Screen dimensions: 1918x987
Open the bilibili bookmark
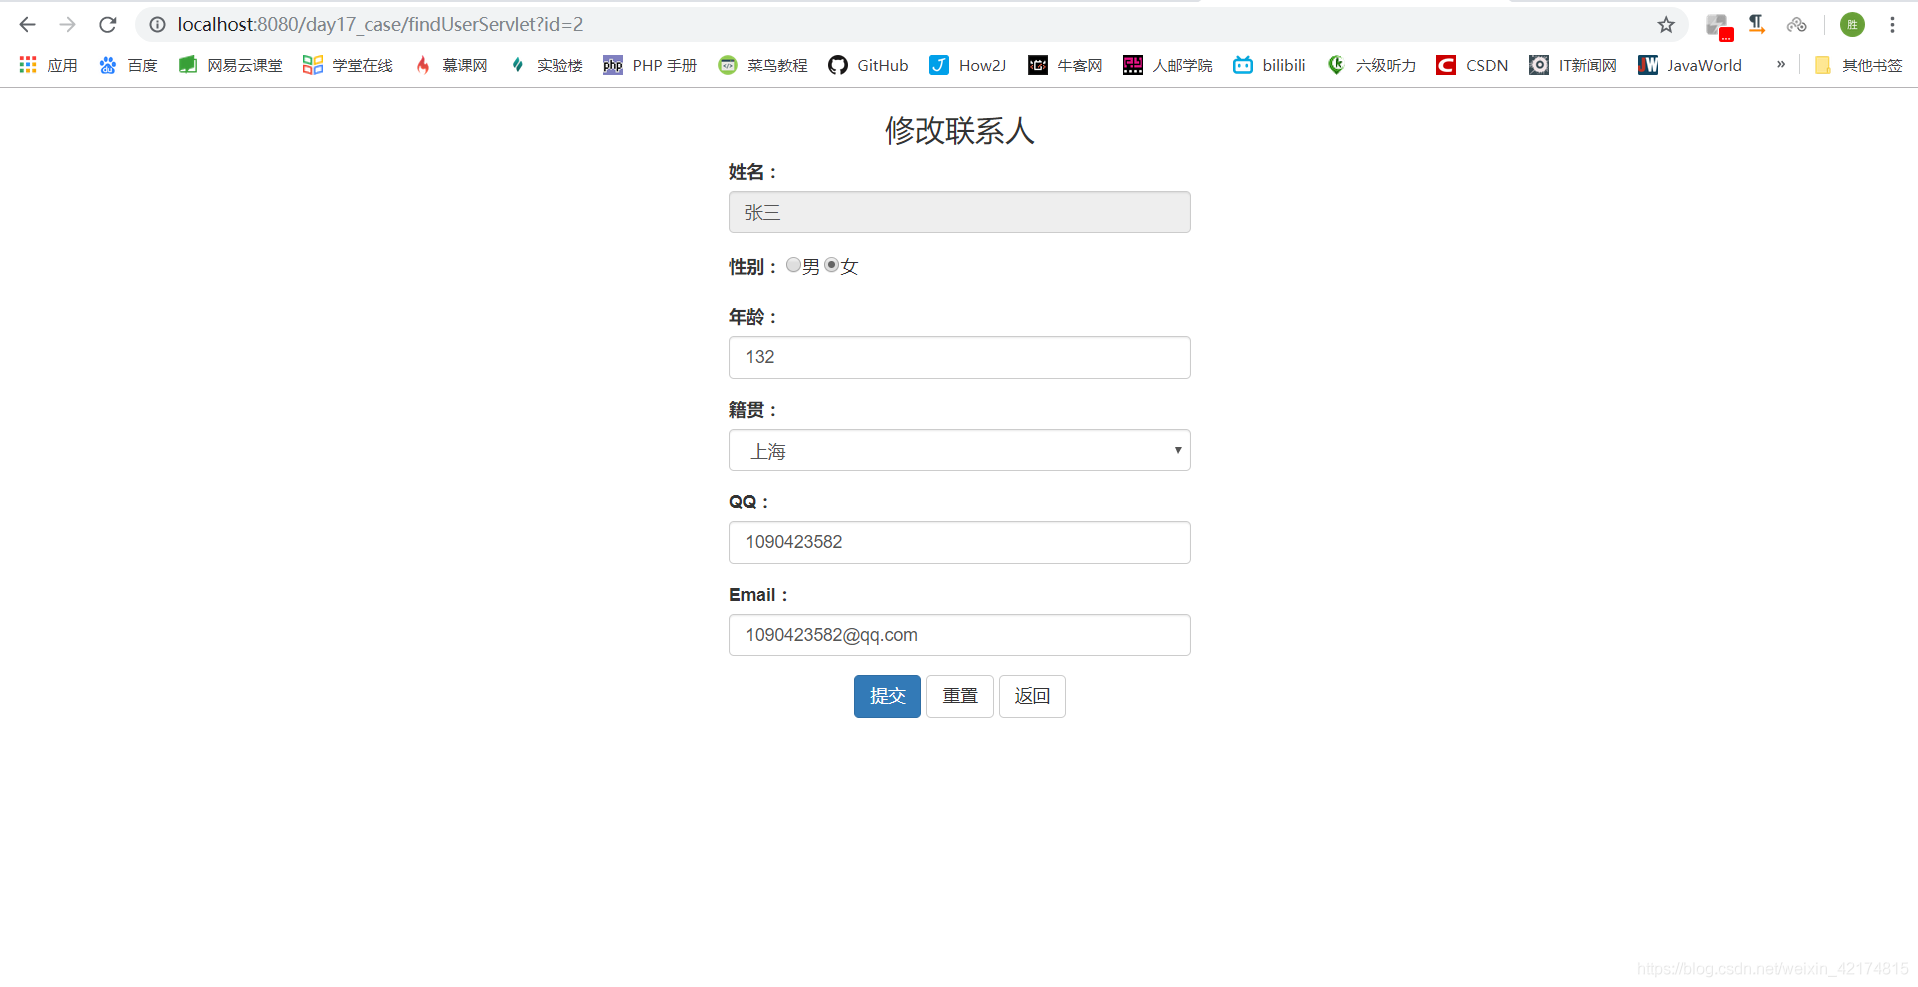click(x=1269, y=65)
